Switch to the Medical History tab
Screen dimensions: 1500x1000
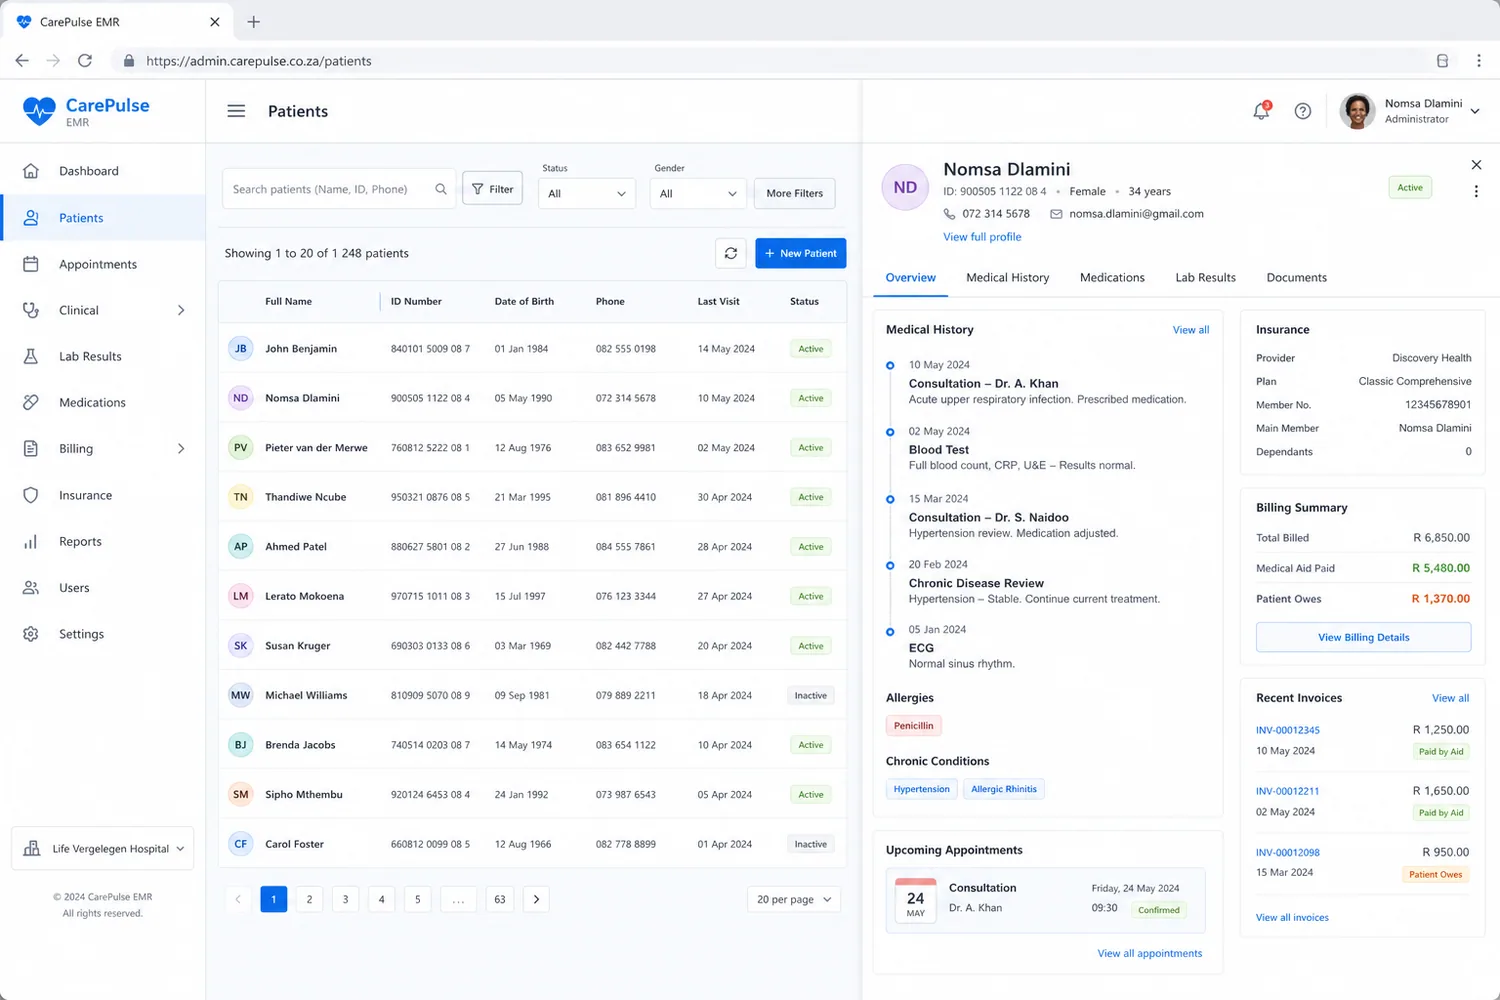pyautogui.click(x=1007, y=277)
